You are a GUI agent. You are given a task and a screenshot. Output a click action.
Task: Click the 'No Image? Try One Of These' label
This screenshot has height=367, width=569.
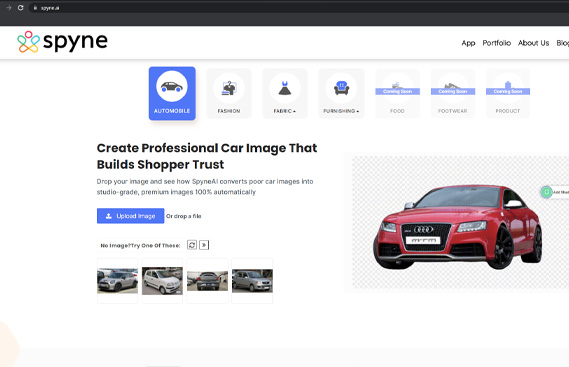140,245
